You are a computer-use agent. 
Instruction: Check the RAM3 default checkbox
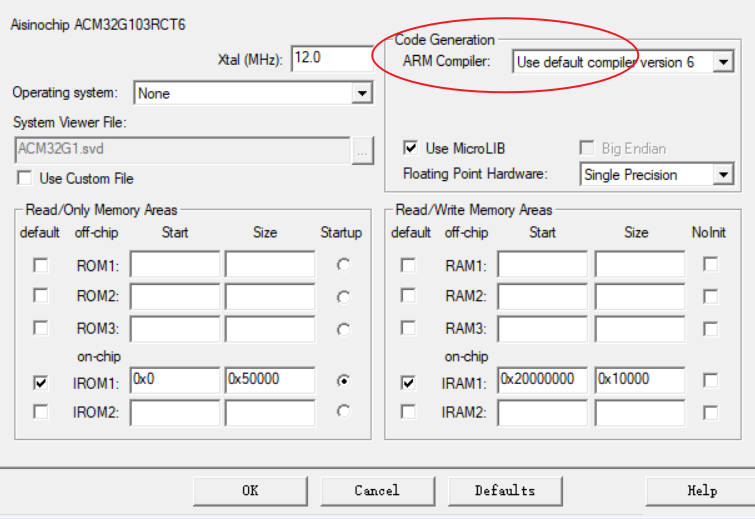(408, 328)
